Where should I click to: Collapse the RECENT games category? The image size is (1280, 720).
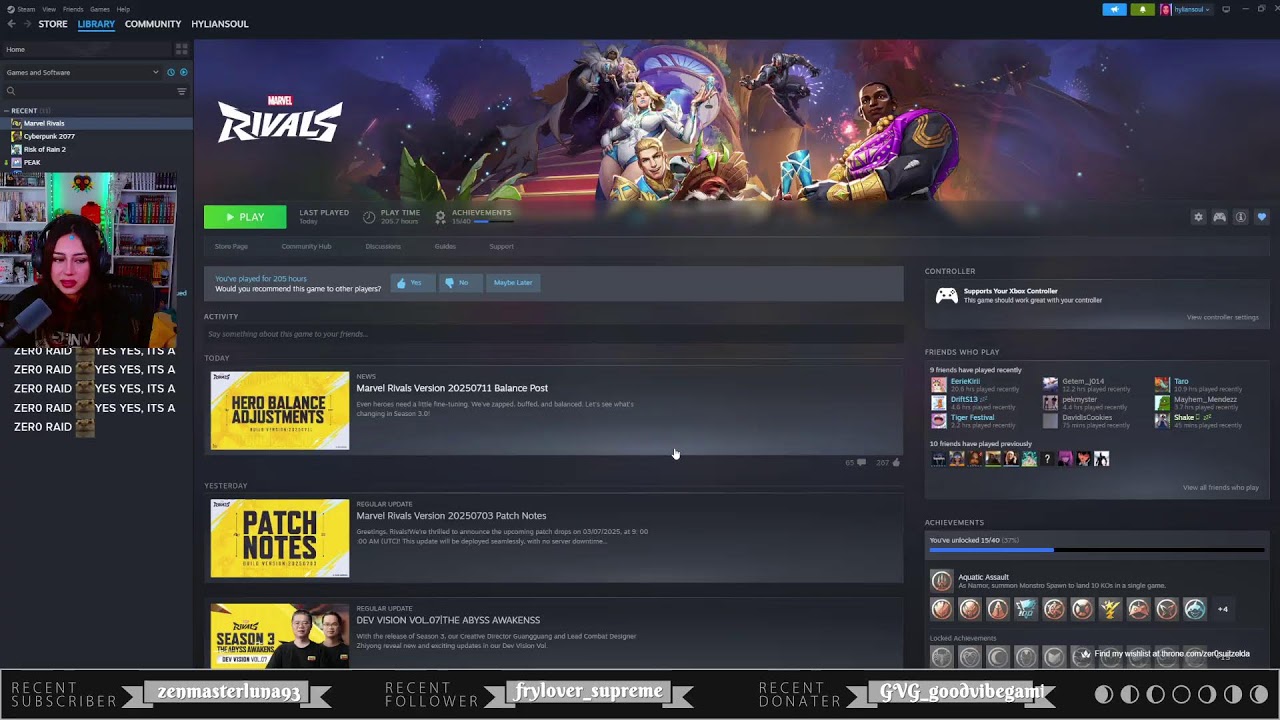[7, 110]
